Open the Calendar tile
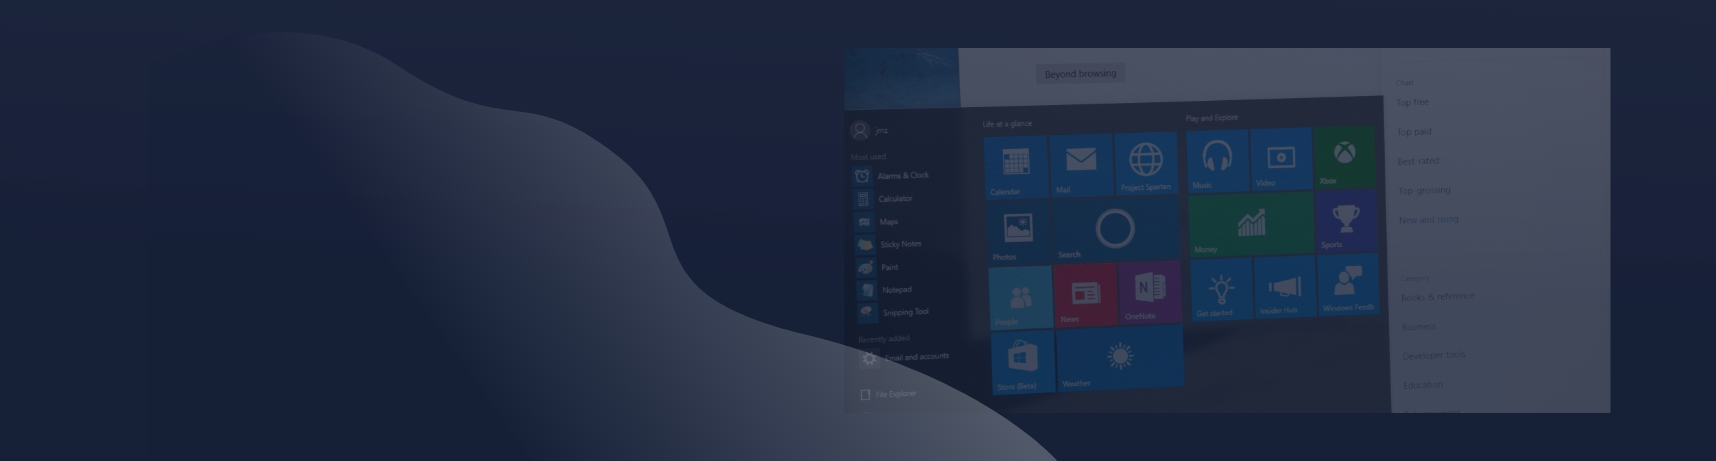Viewport: 1716px width, 461px height. (1016, 166)
